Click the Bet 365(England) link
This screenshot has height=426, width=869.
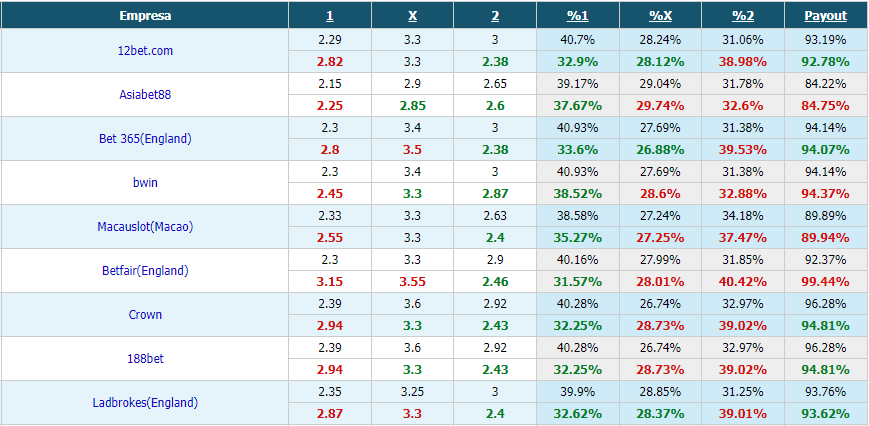[145, 138]
